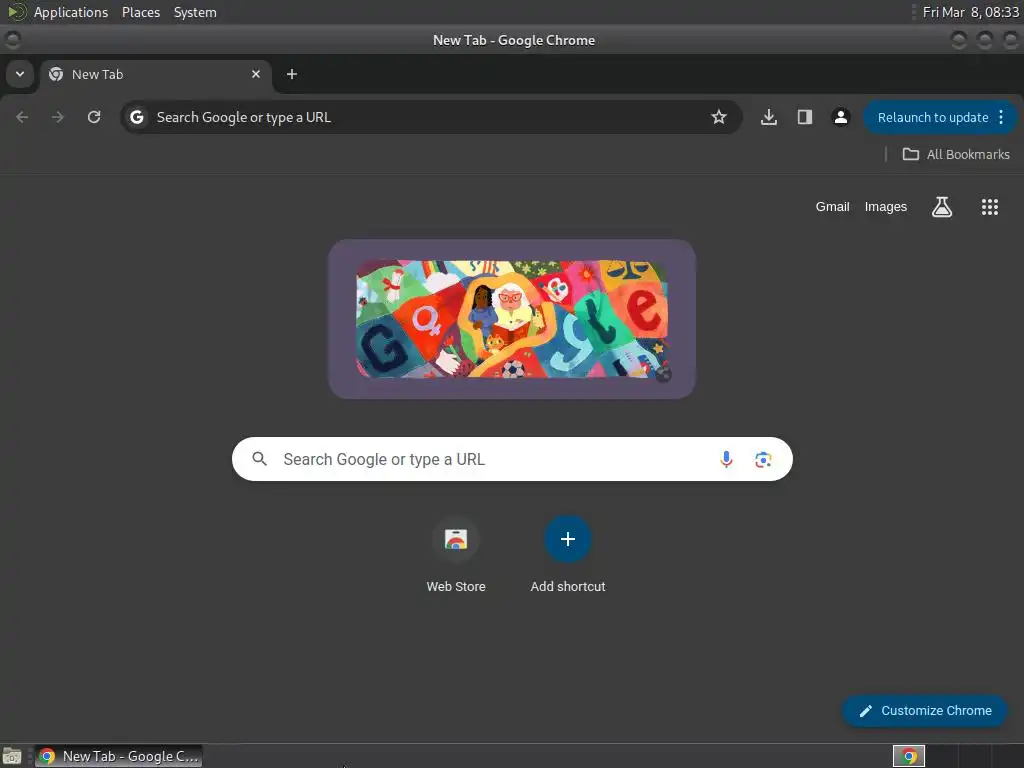1024x768 pixels.
Task: Open the profile avatar icon
Action: (x=840, y=117)
